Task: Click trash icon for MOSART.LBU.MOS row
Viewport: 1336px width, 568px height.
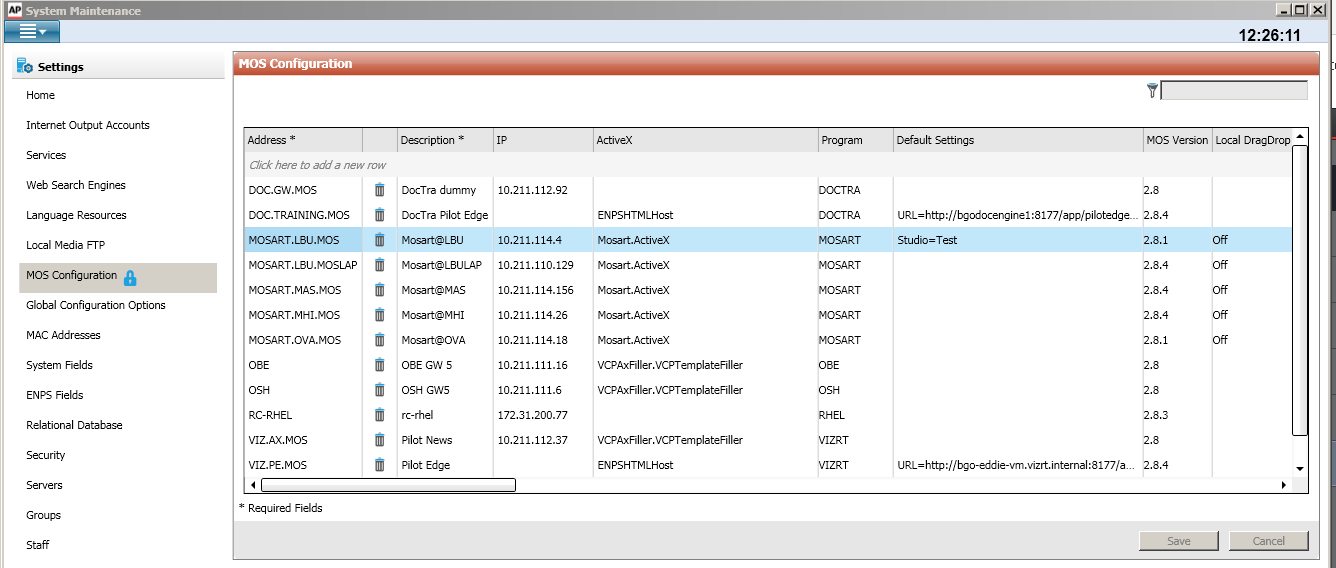Action: 379,240
